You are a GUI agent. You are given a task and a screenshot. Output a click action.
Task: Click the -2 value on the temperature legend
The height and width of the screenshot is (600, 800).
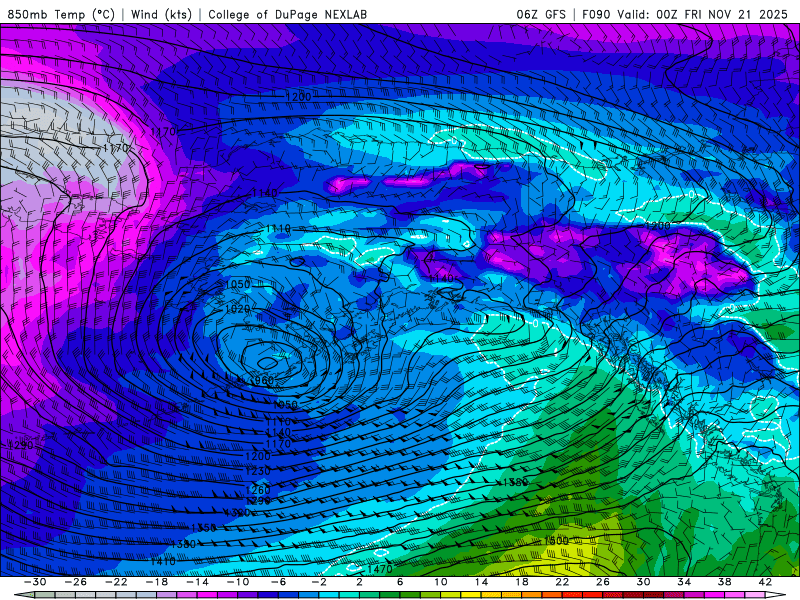pos(319,582)
